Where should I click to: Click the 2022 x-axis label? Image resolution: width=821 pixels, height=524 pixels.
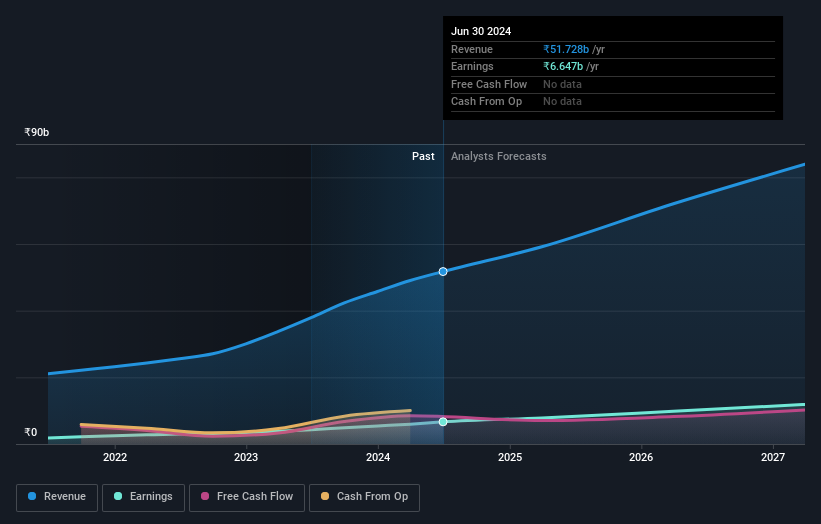click(115, 457)
